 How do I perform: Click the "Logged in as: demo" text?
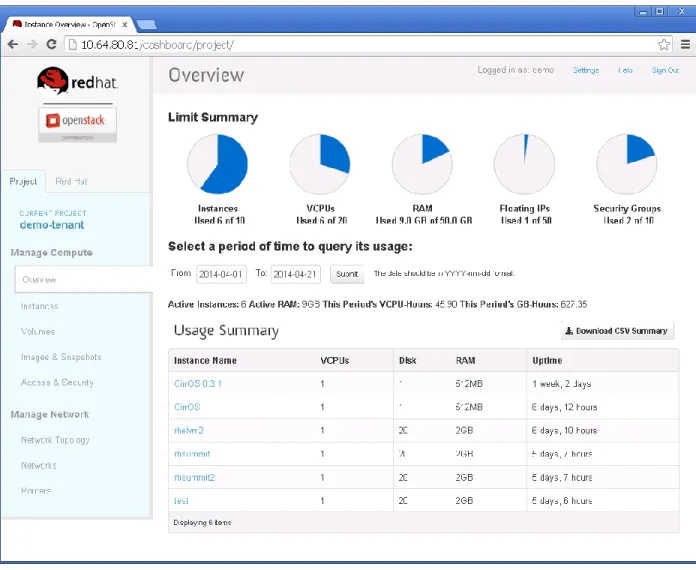[516, 70]
